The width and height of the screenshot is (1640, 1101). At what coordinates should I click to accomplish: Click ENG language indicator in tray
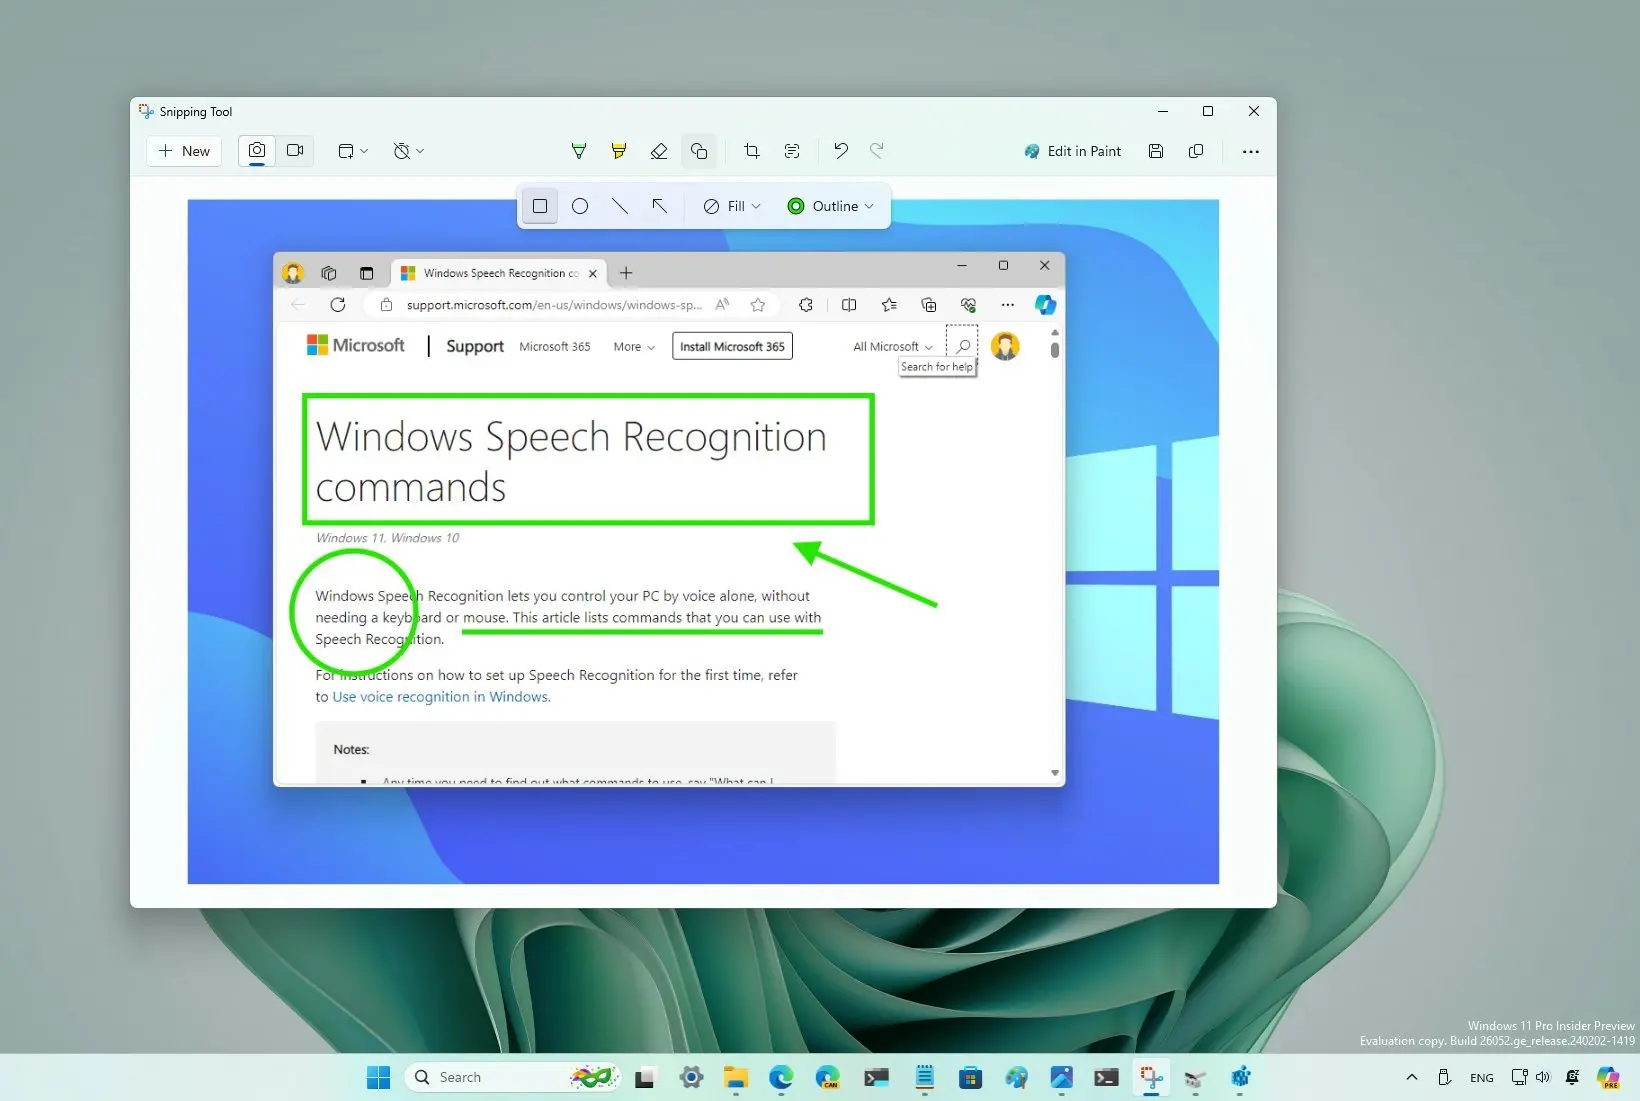[x=1482, y=1077]
